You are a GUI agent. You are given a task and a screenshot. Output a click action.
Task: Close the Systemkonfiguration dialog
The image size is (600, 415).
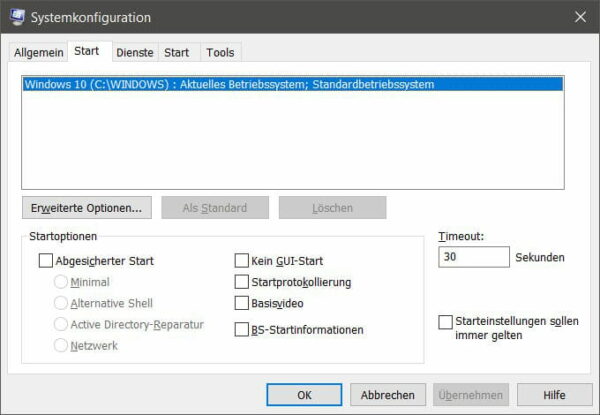[580, 17]
